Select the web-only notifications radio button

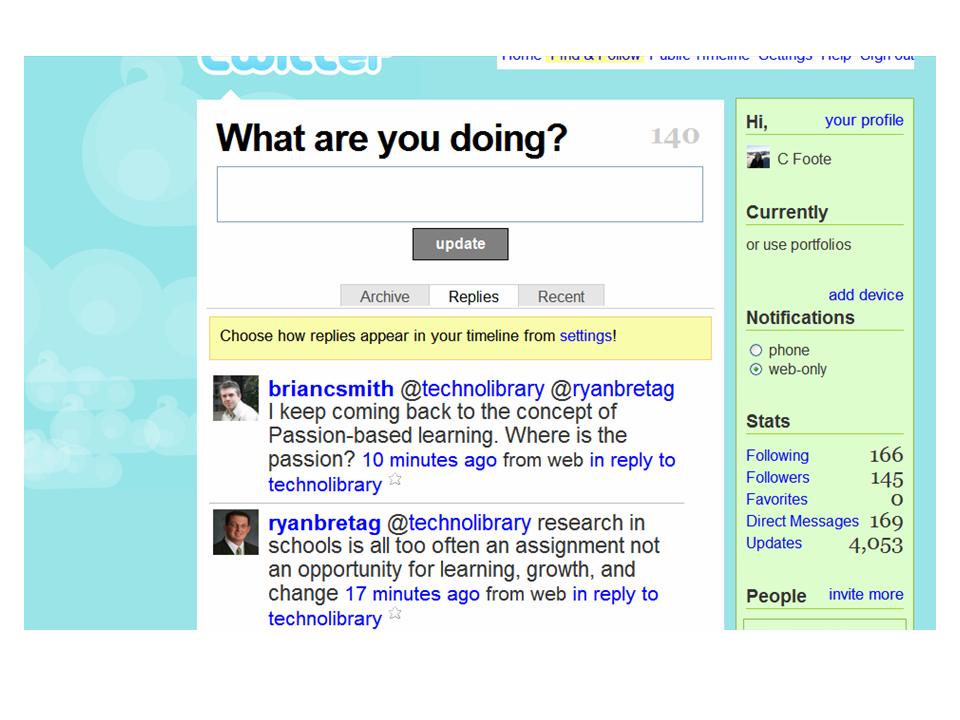click(756, 369)
